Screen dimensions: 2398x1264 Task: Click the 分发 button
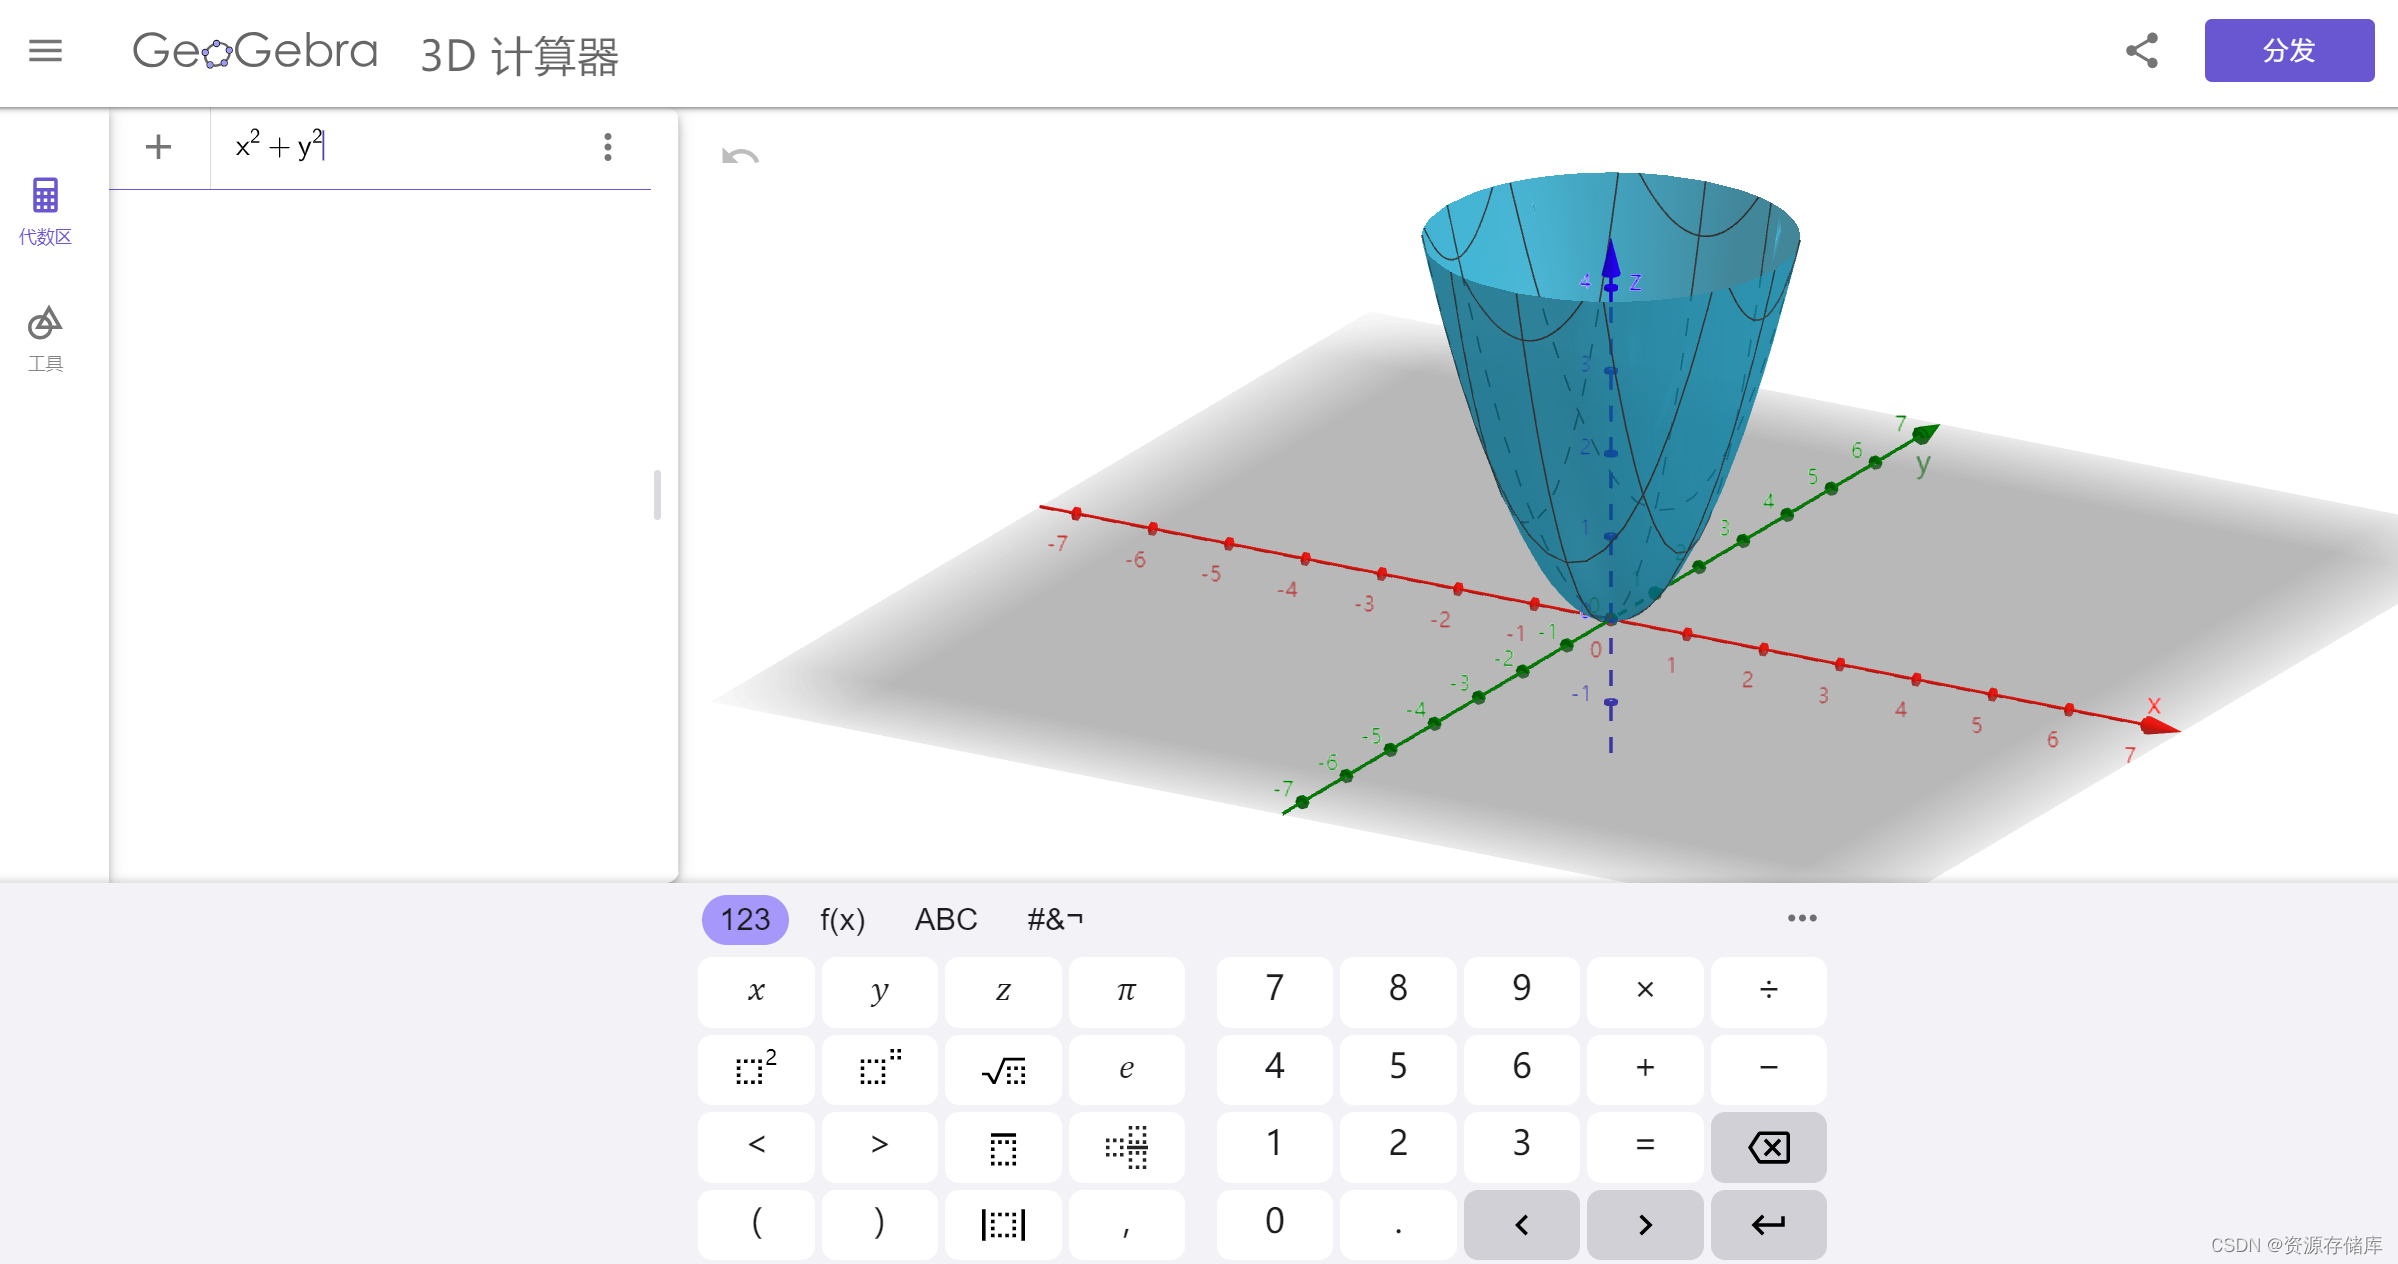[x=2288, y=50]
